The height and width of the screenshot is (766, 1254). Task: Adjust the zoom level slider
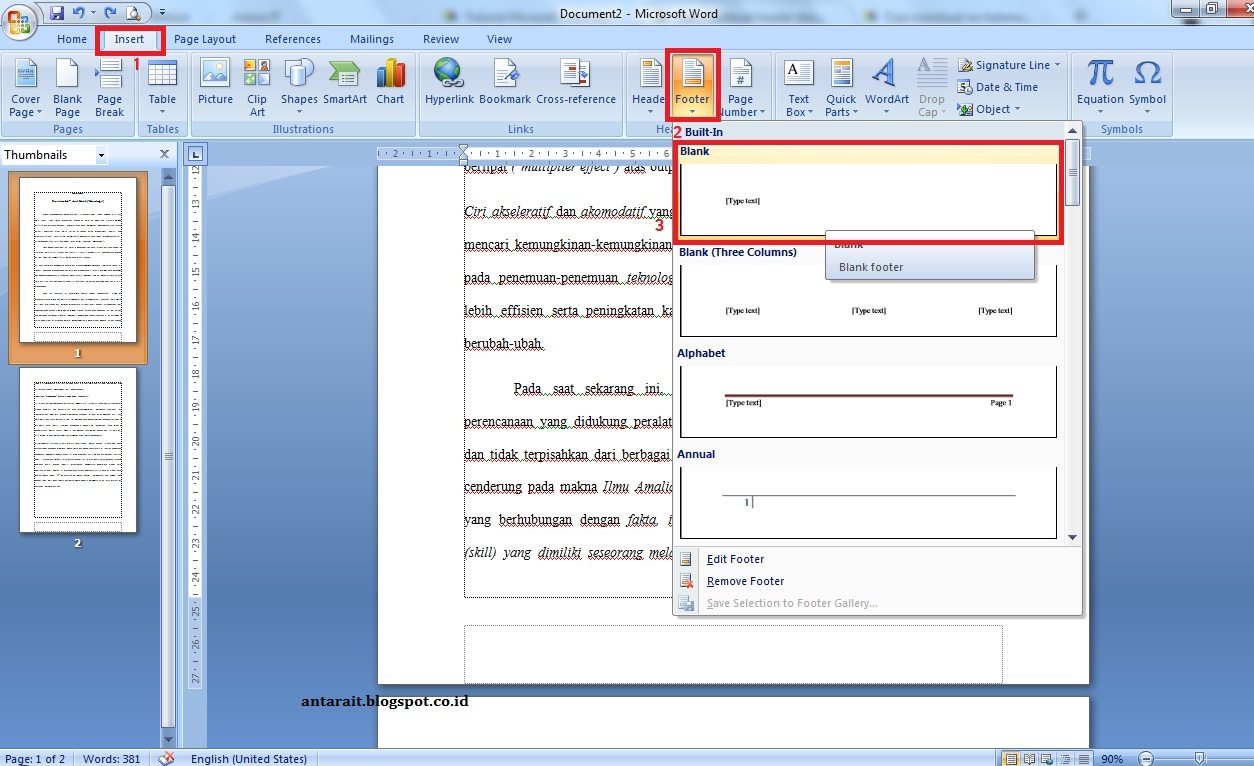click(x=1199, y=758)
